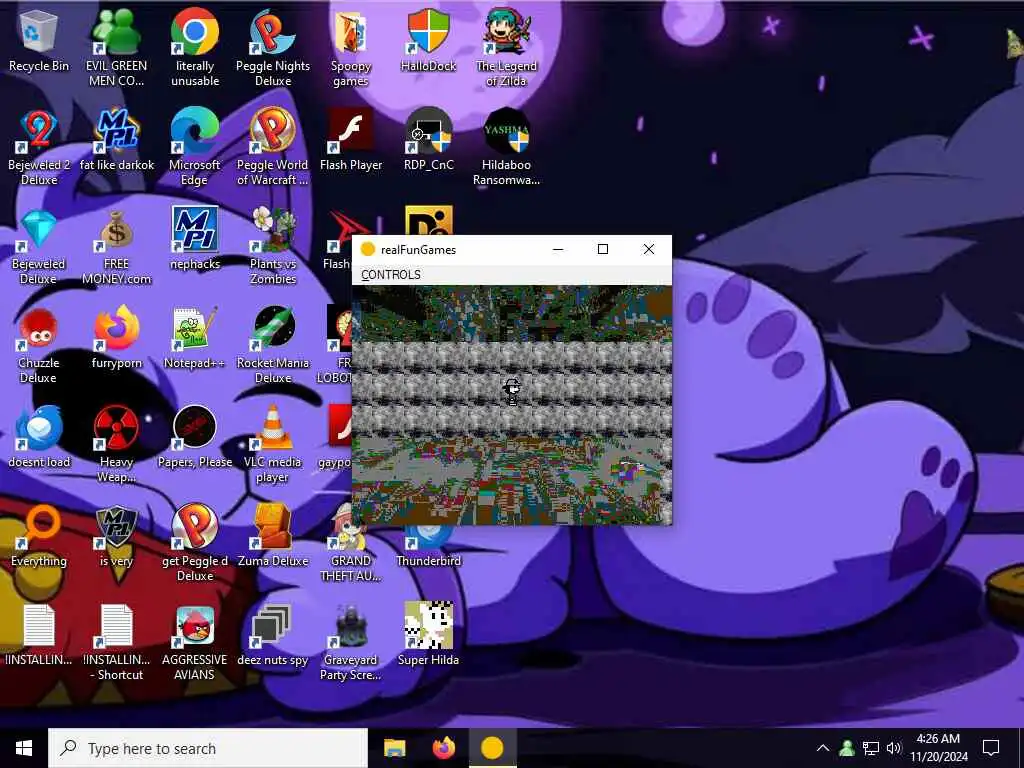Launch Notepad++ from desktop

[x=195, y=338]
